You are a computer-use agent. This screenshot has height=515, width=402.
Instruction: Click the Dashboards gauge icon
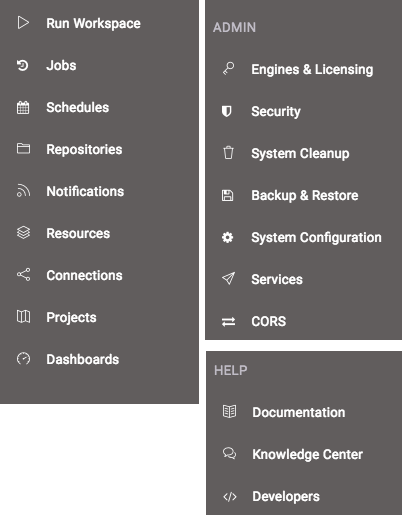click(23, 359)
